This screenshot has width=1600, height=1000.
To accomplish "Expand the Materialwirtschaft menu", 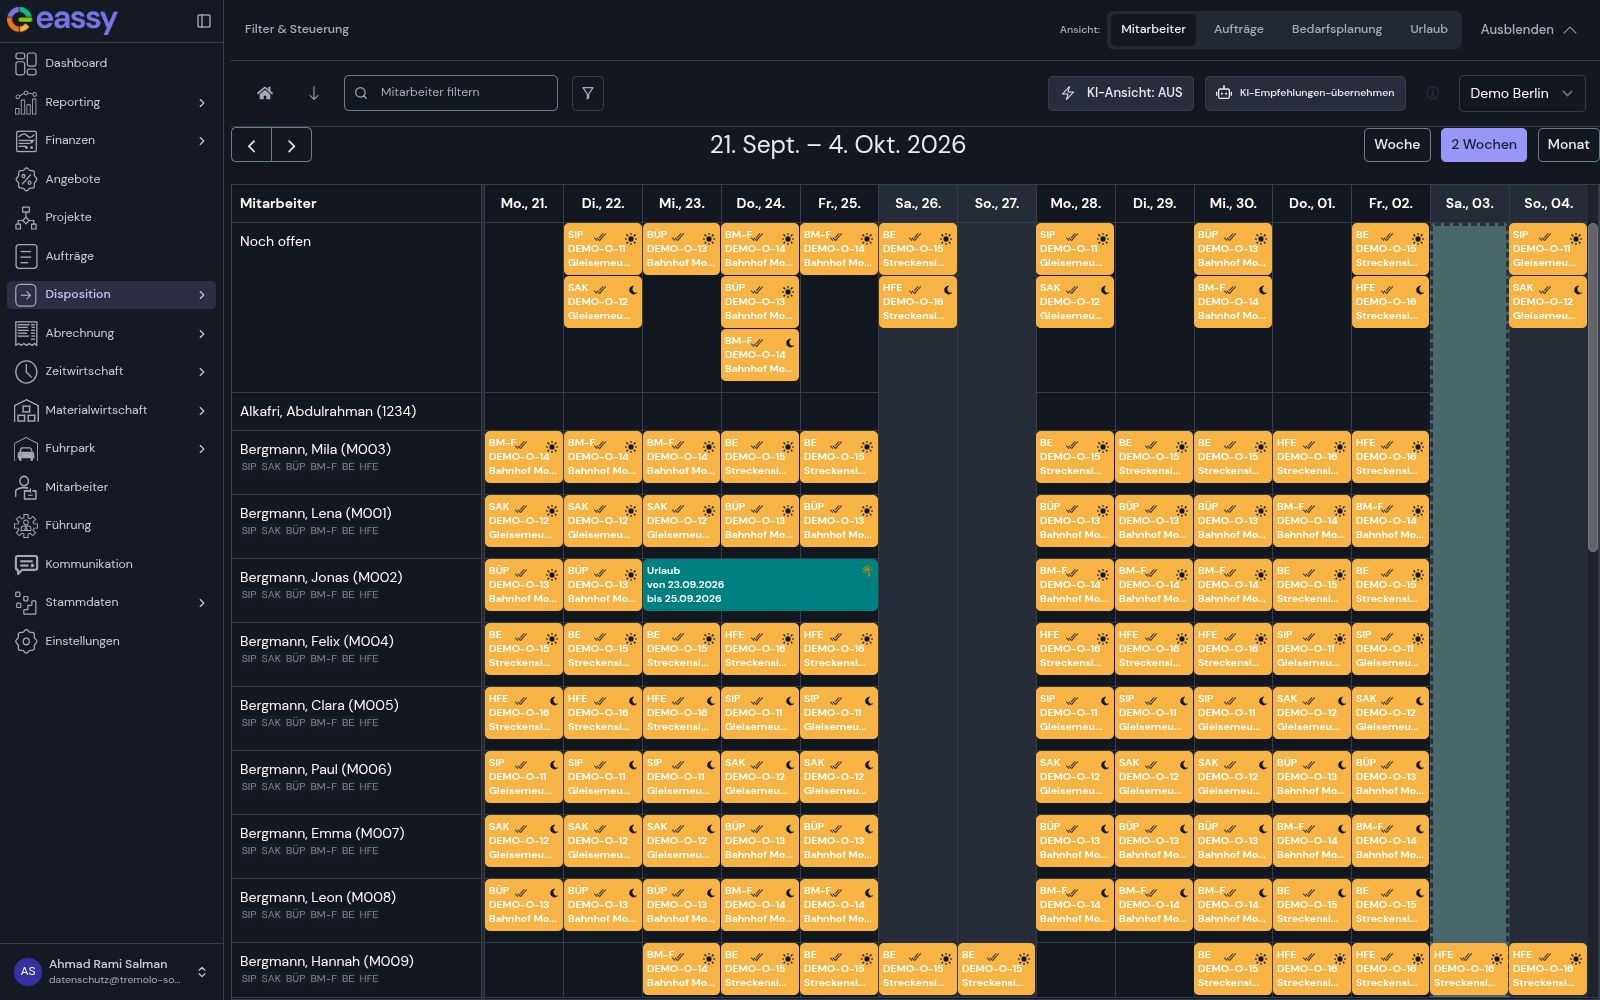I will click(x=111, y=410).
